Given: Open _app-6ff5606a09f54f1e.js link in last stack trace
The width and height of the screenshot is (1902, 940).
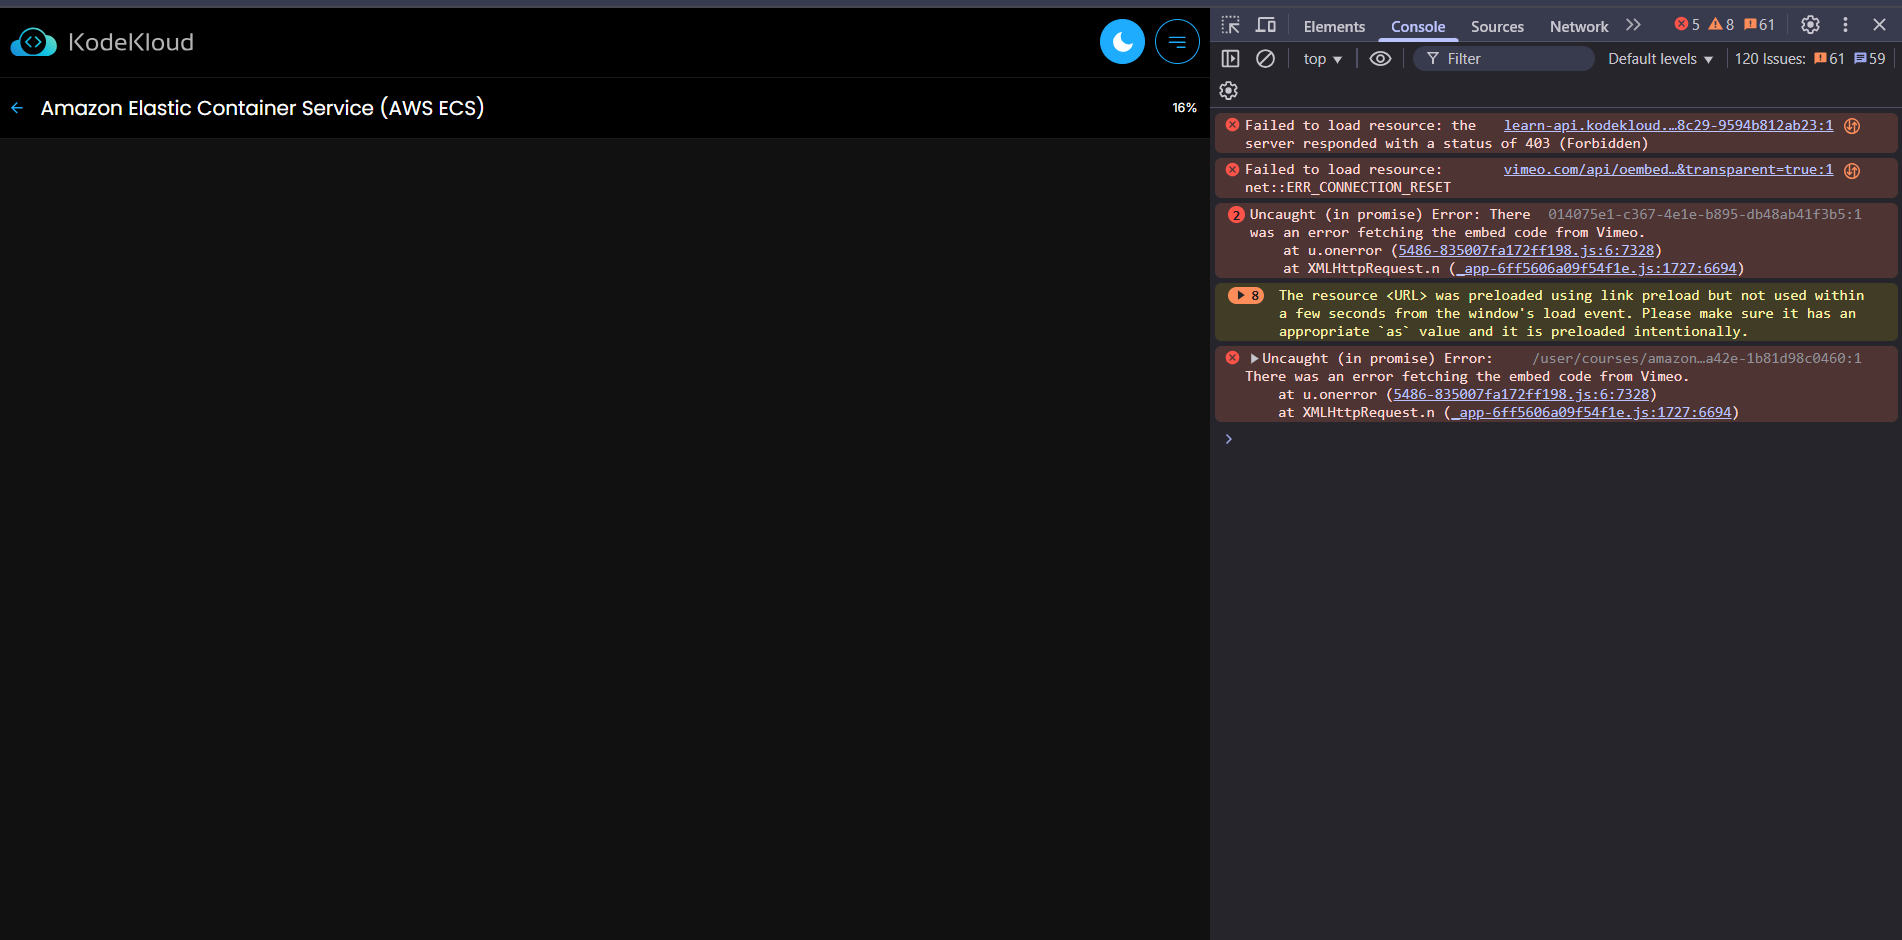Looking at the screenshot, I should coord(1591,413).
